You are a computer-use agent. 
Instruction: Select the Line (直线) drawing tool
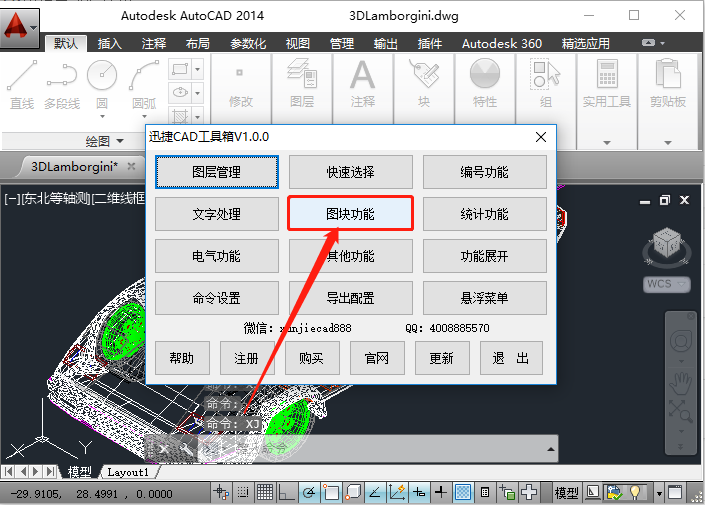pos(22,84)
